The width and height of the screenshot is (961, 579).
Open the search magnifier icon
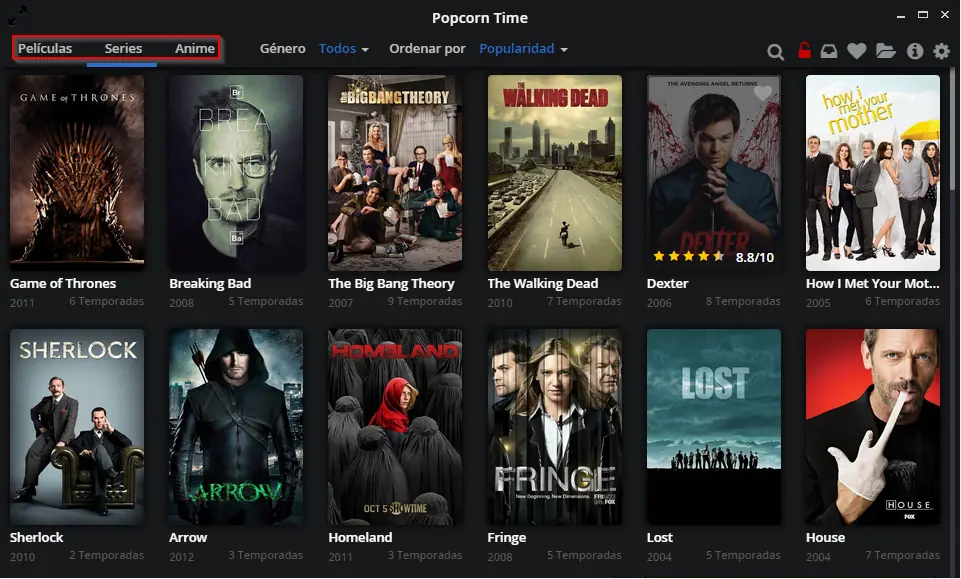[x=775, y=51]
